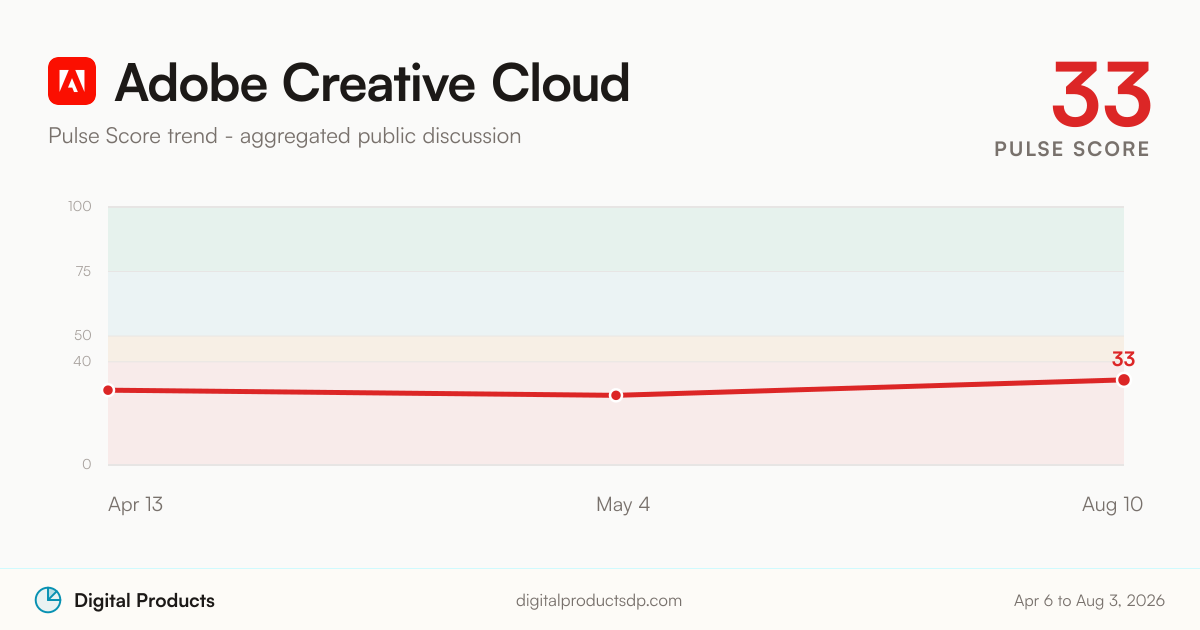Click the blue 50-75 score band

(616, 303)
